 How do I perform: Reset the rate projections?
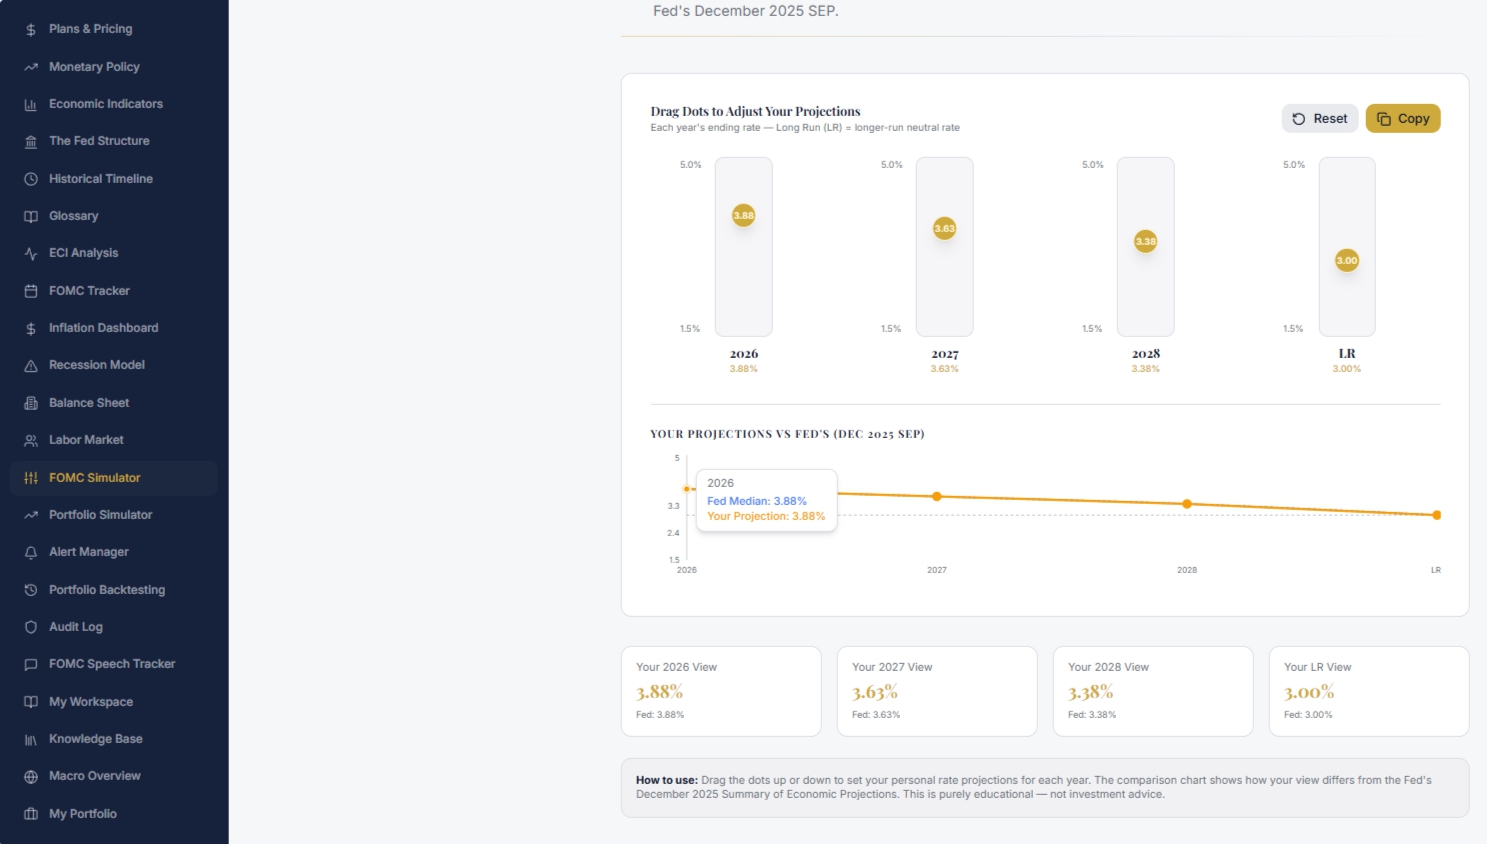pyautogui.click(x=1320, y=118)
